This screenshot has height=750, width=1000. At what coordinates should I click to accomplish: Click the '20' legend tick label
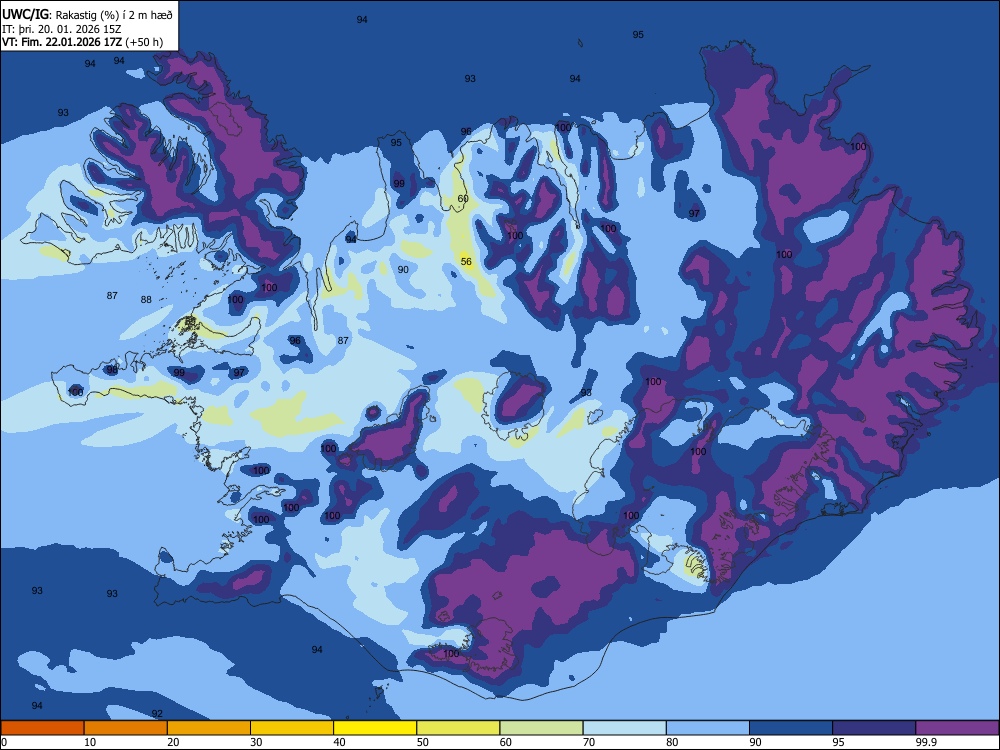point(173,742)
